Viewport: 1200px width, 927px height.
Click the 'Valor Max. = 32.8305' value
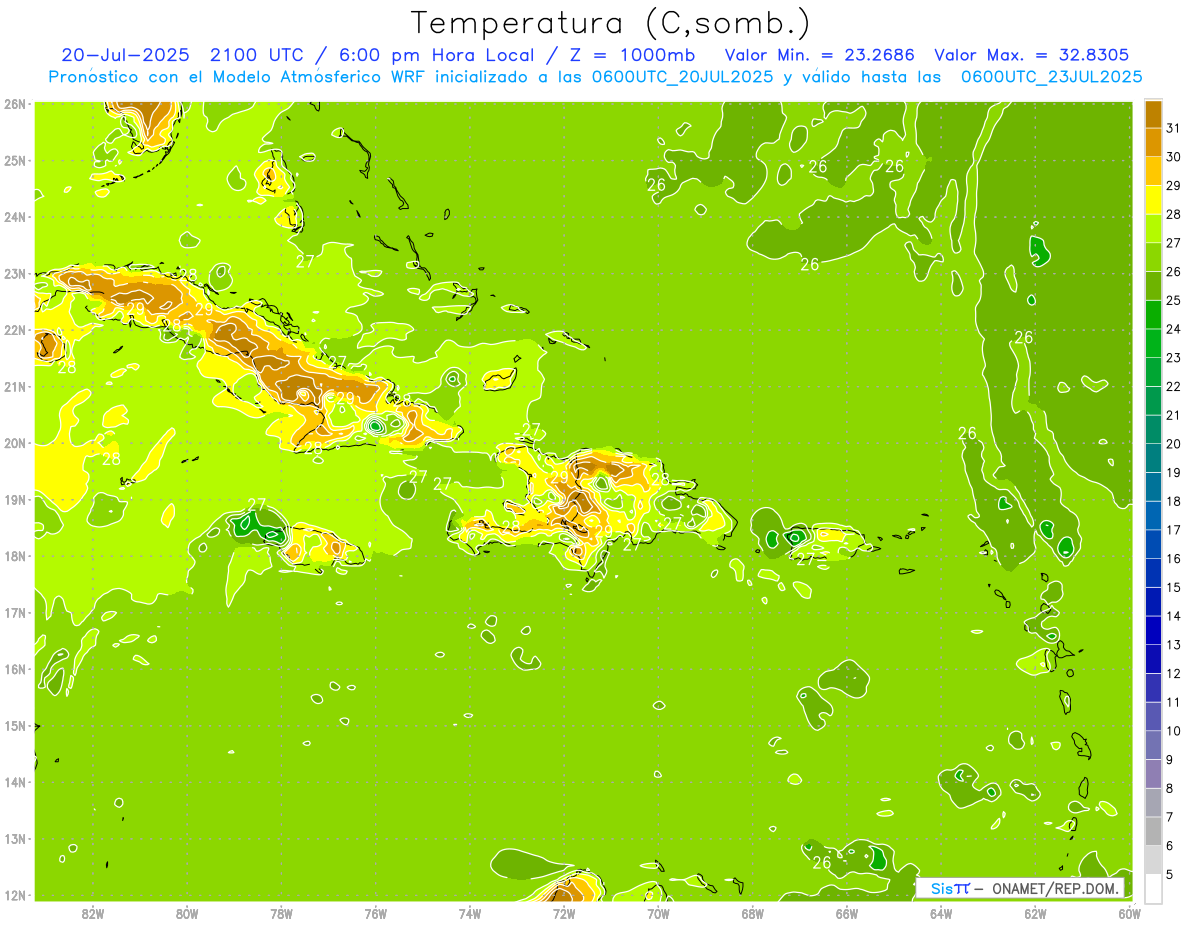(1032, 55)
